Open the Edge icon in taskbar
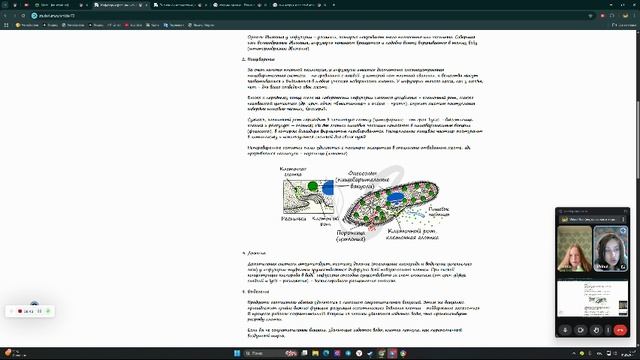This screenshot has height=360, width=640. [x=326, y=353]
